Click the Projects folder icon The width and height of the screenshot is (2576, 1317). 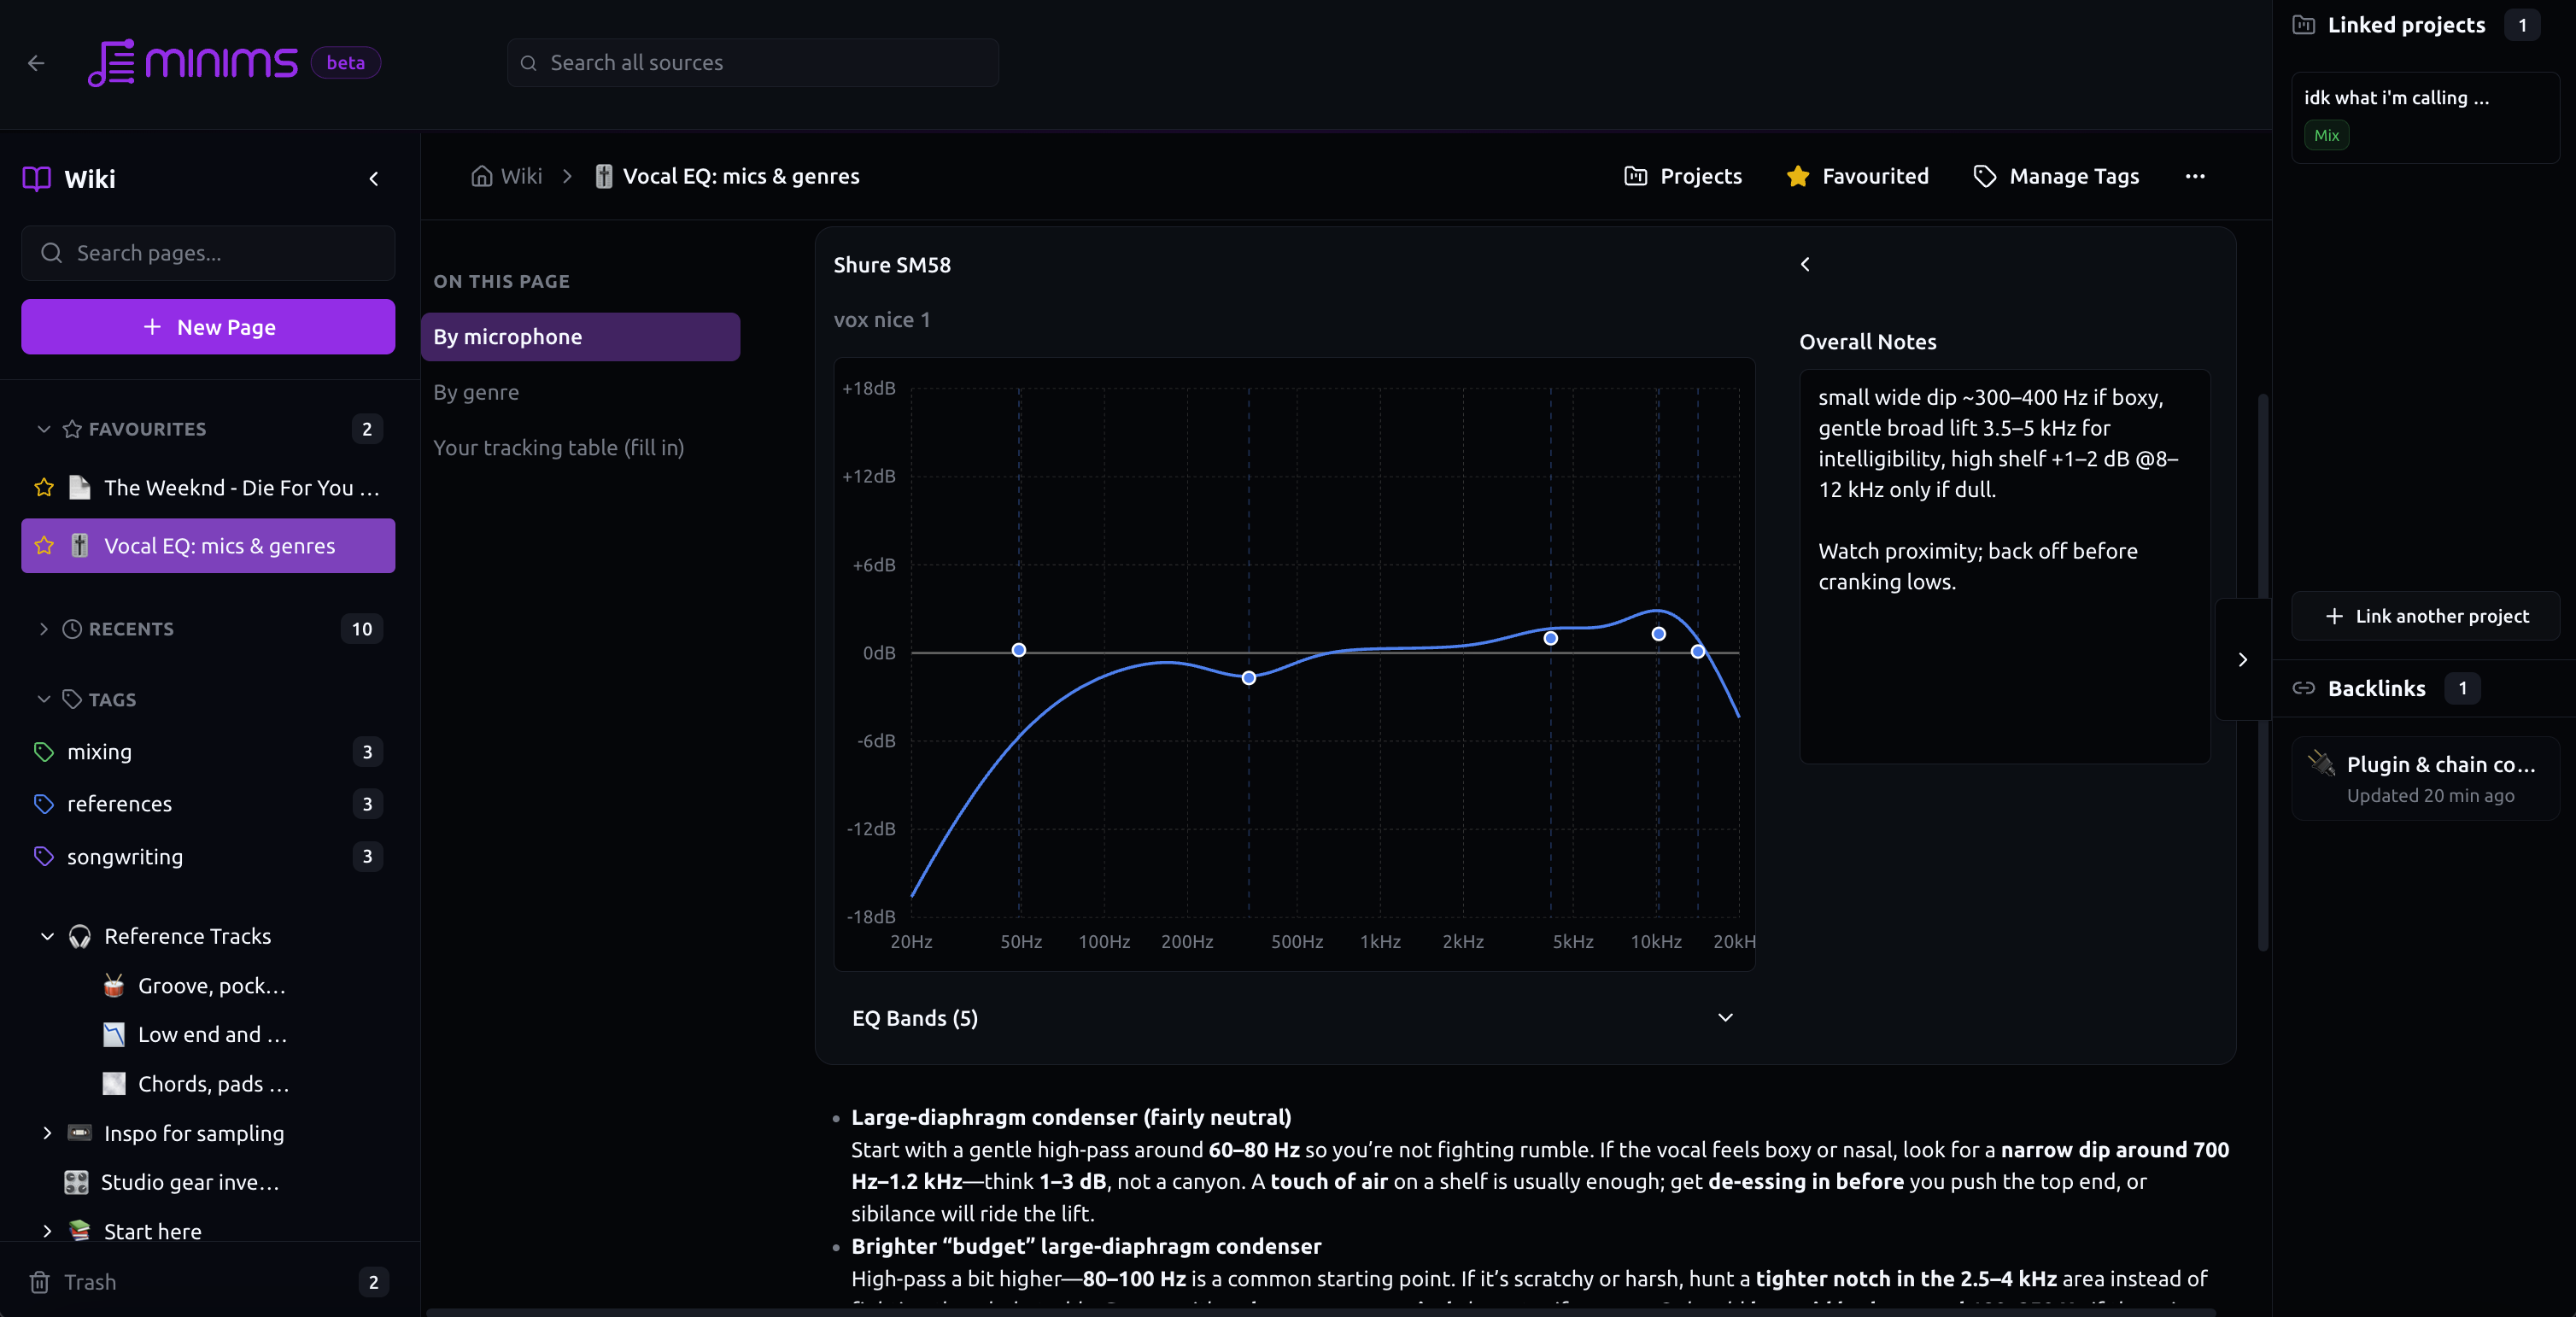point(1636,176)
